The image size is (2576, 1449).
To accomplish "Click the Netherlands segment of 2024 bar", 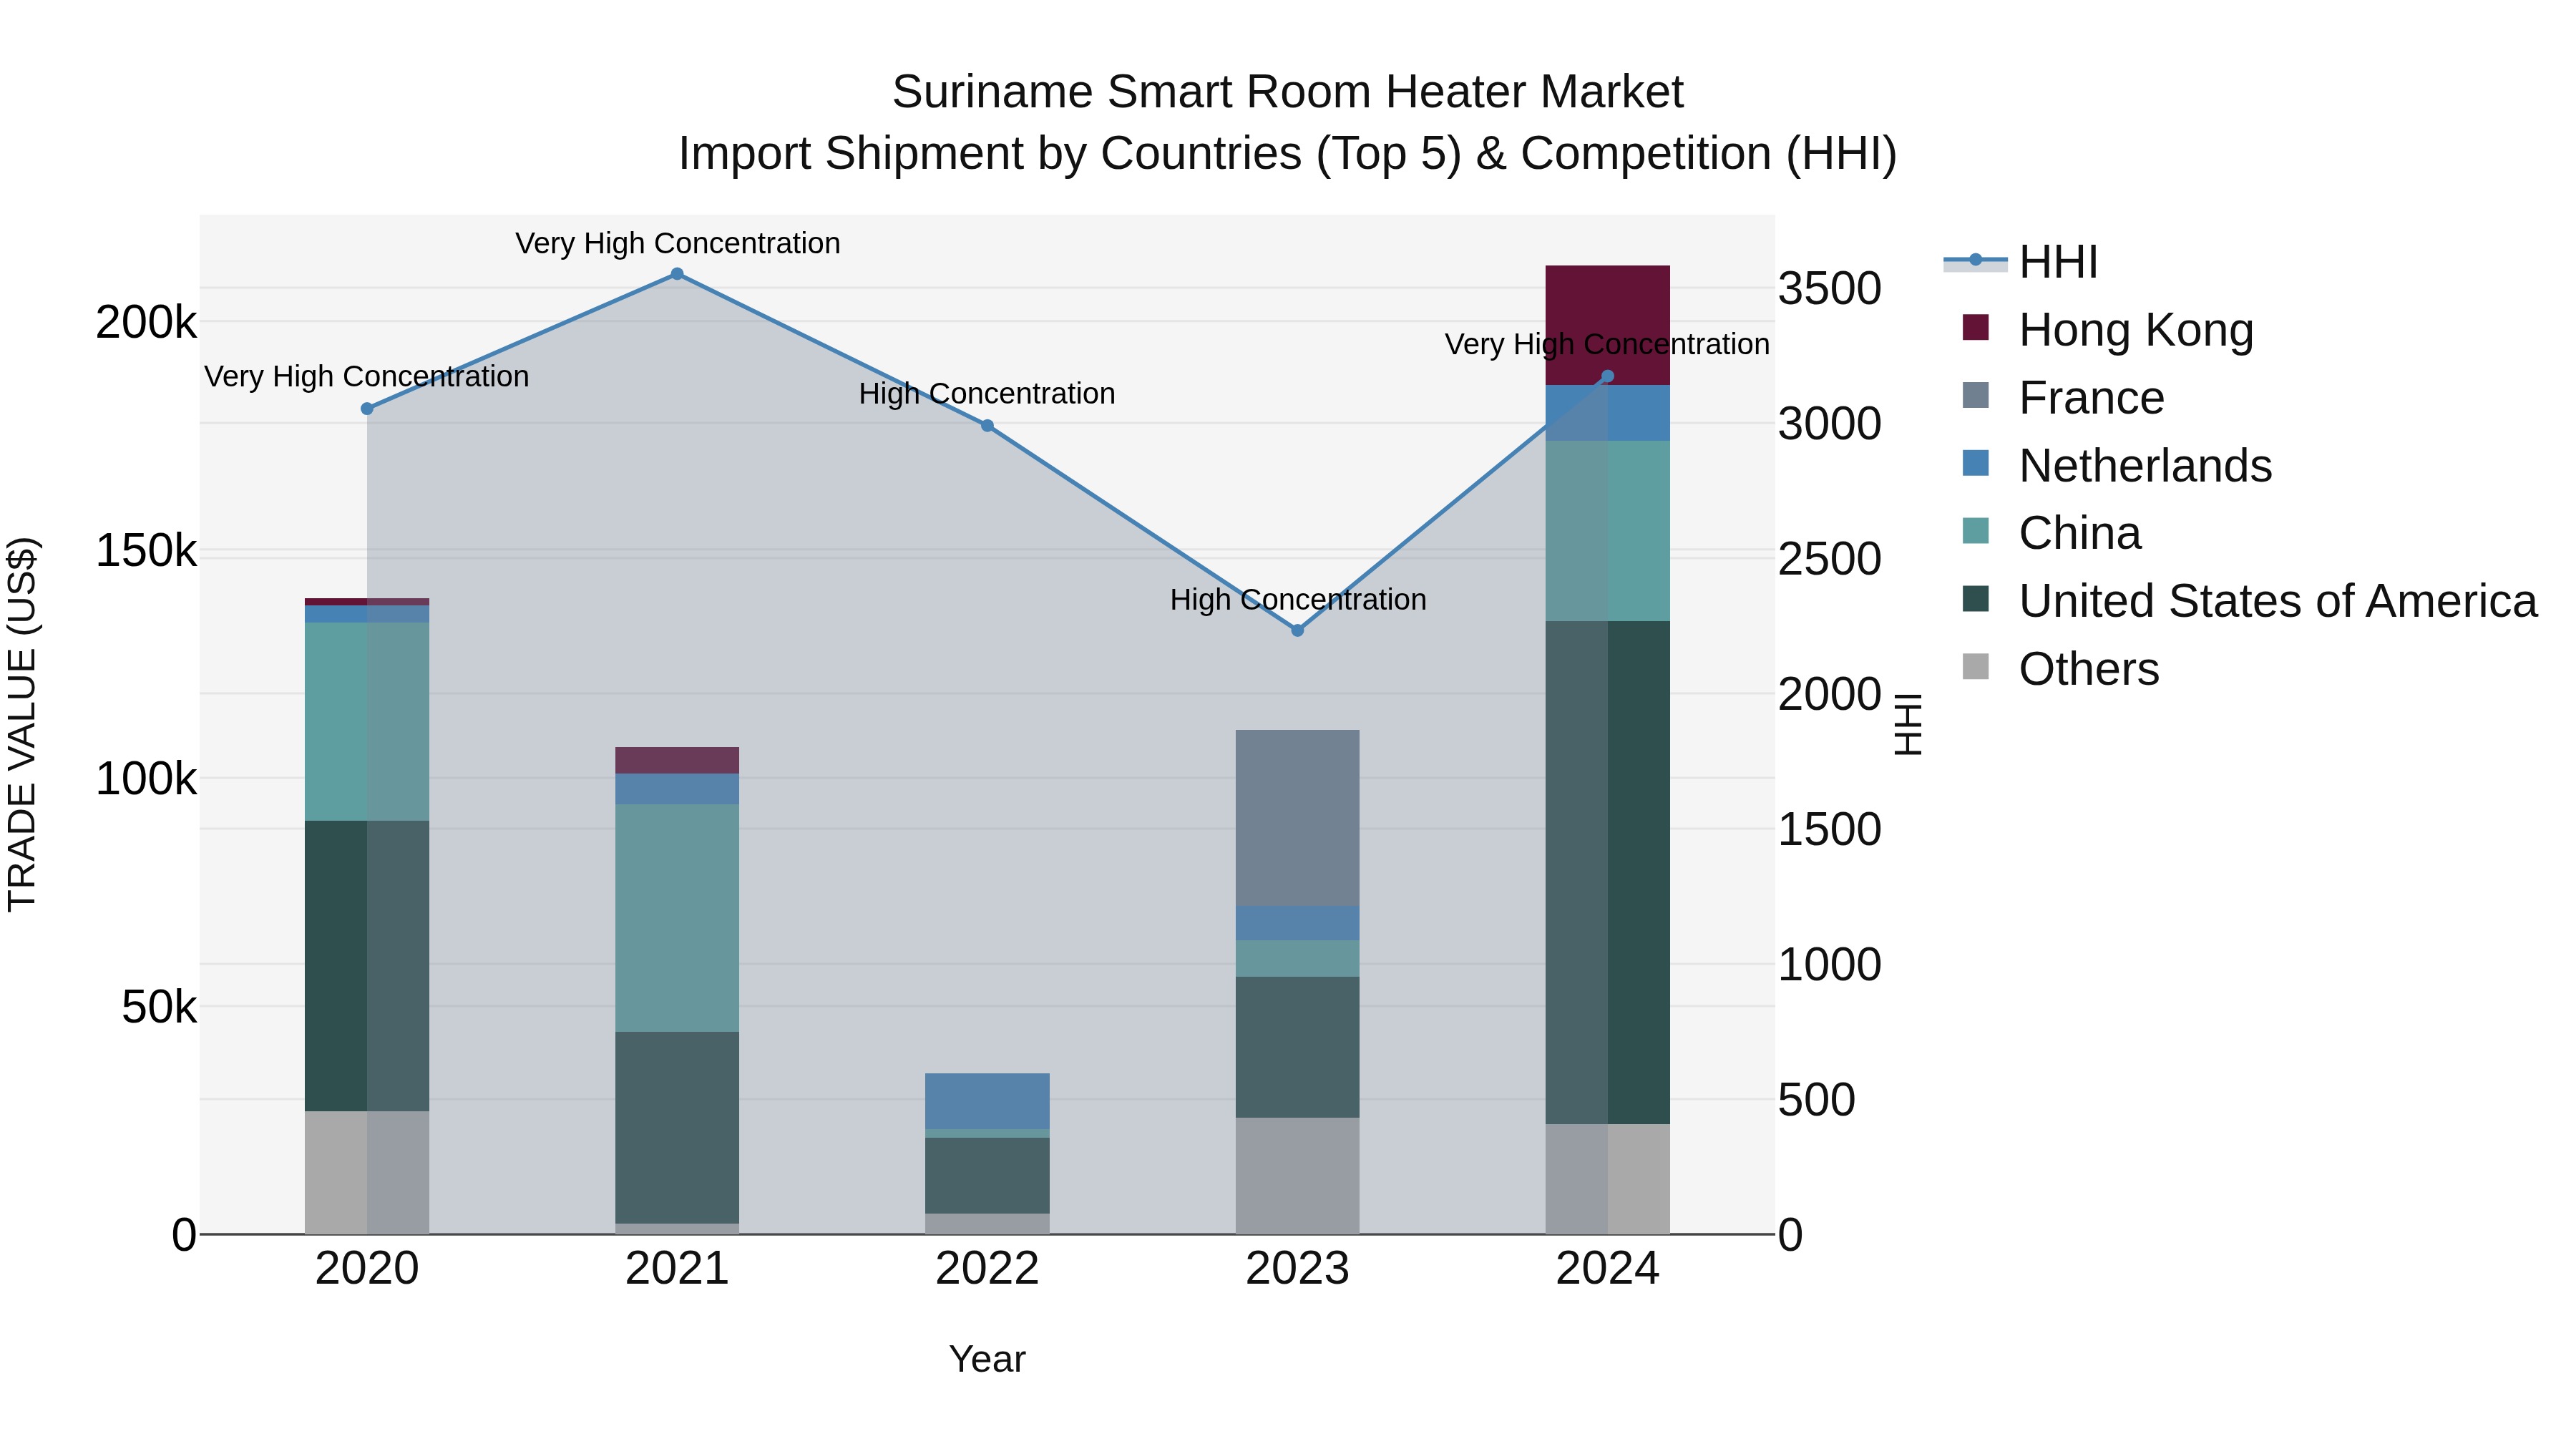I will [1608, 413].
